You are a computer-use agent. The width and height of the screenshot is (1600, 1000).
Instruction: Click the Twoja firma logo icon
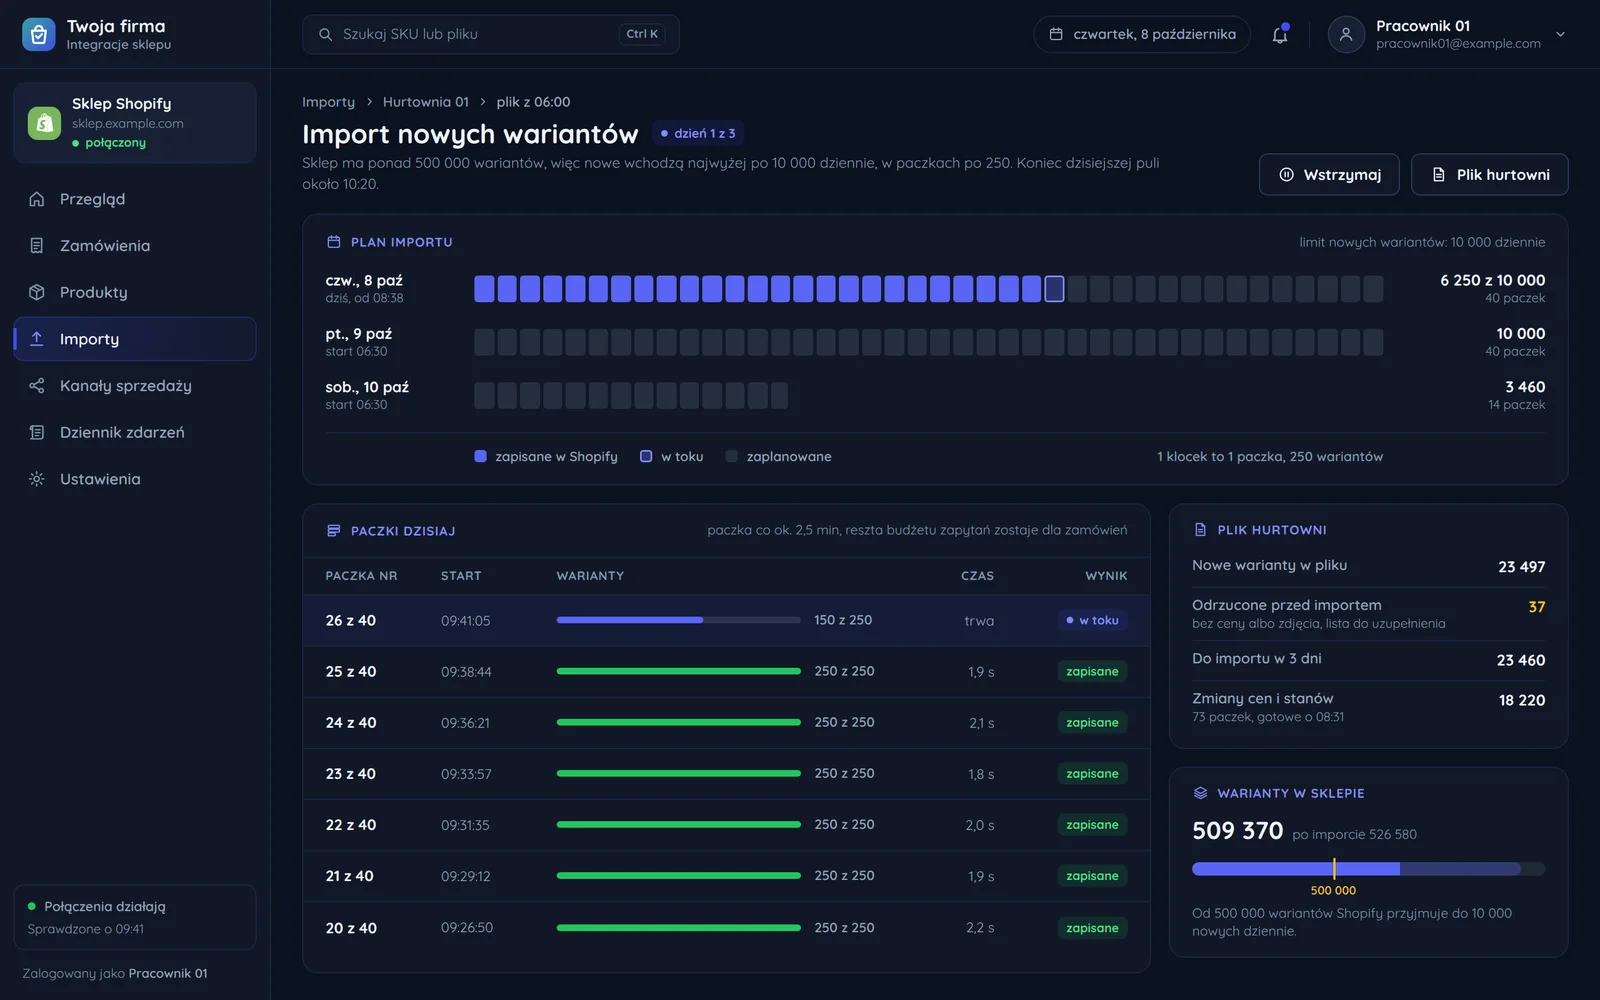click(x=39, y=34)
